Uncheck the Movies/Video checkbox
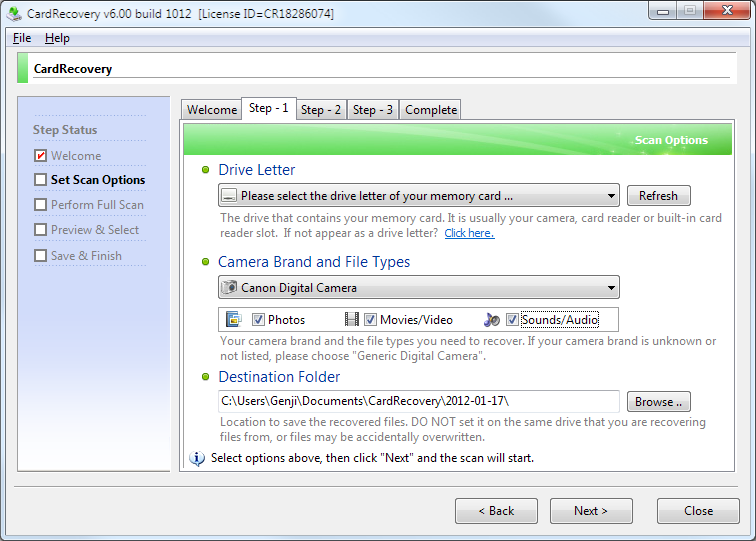Screen dimensions: 756x541 click(370, 319)
